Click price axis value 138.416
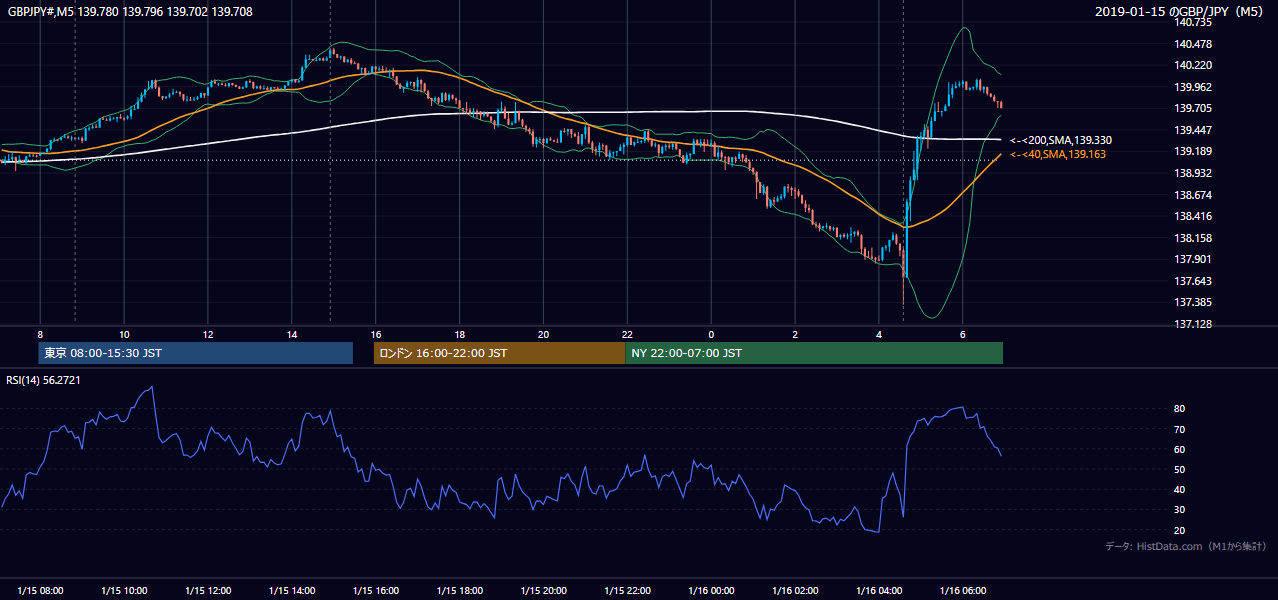This screenshot has height=600, width=1278. (1194, 216)
